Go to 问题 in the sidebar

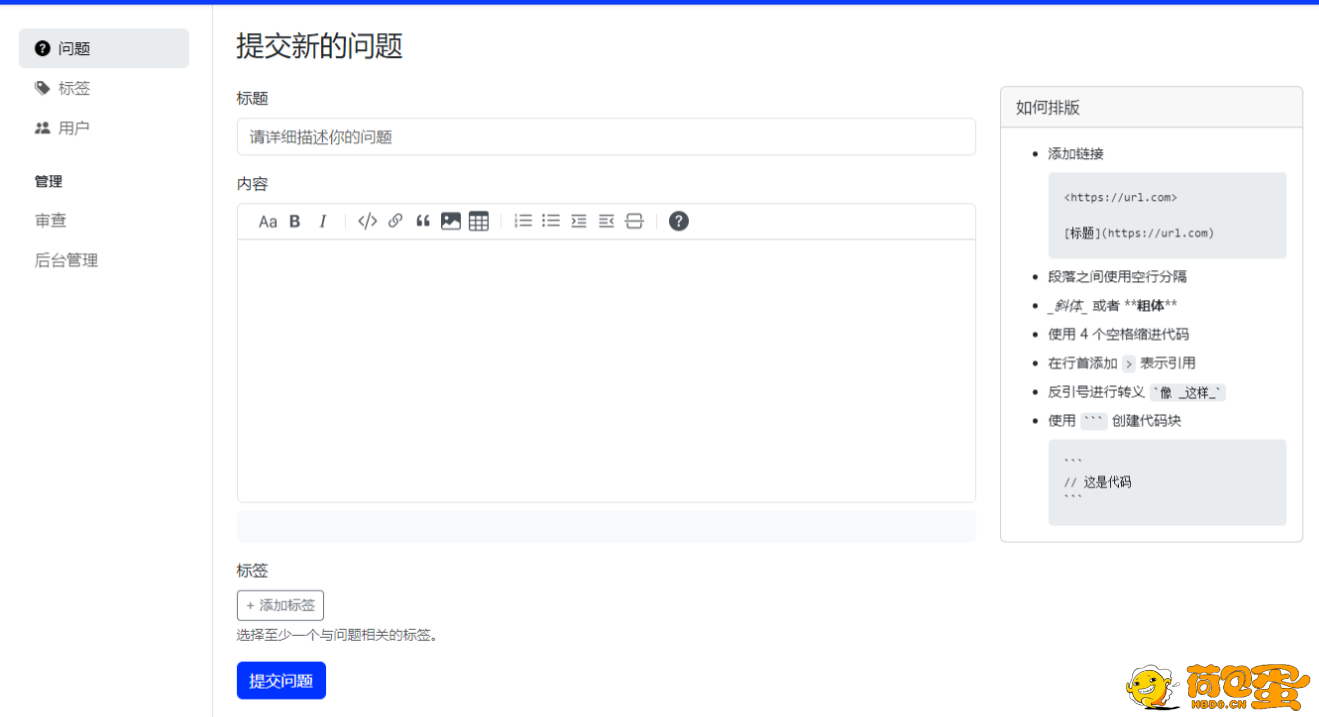104,48
